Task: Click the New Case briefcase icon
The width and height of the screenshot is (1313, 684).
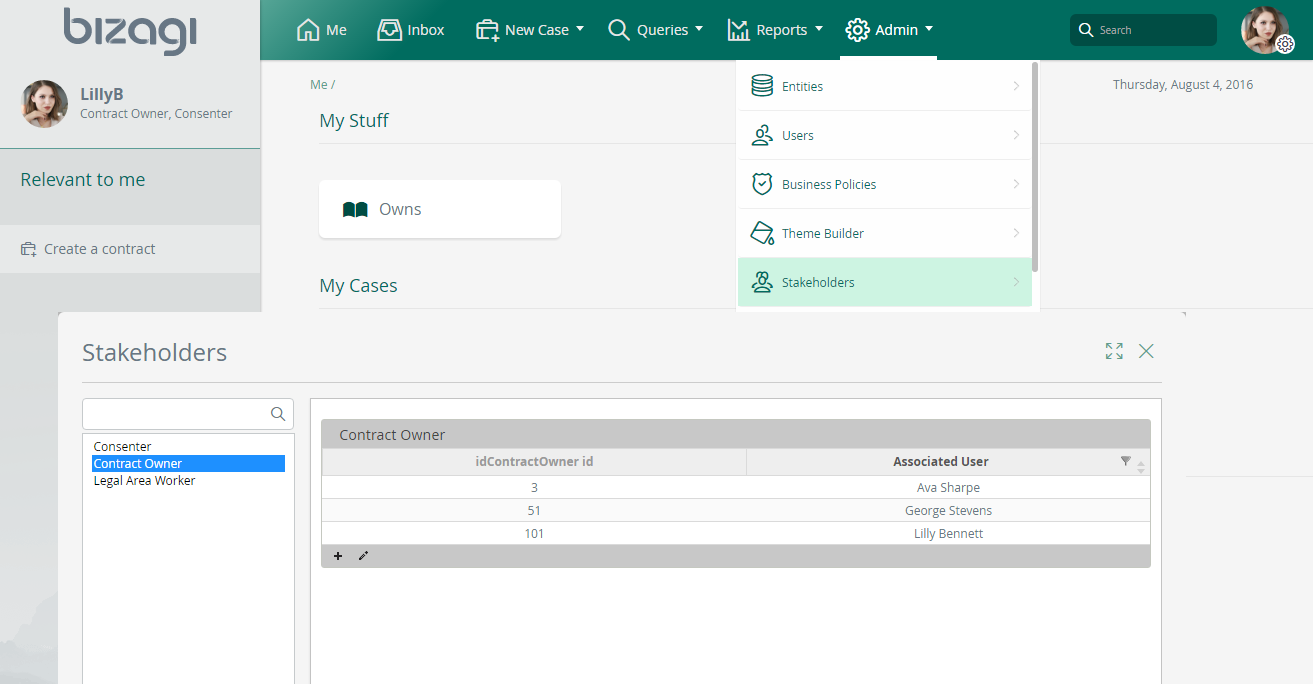Action: (x=487, y=30)
